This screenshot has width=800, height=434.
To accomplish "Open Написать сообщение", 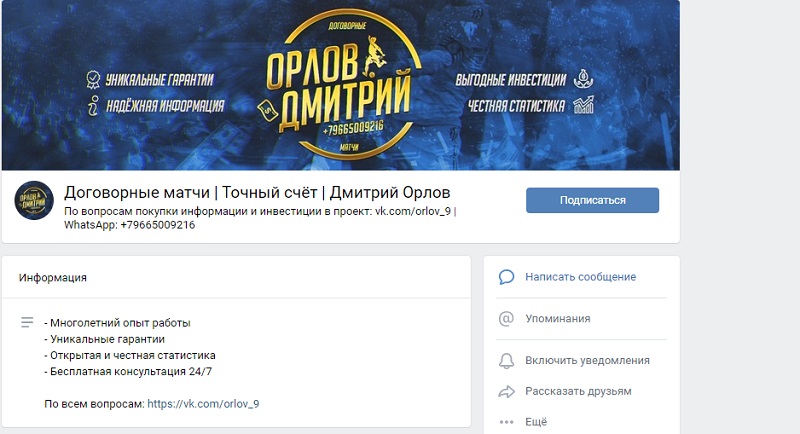I will coord(581,277).
